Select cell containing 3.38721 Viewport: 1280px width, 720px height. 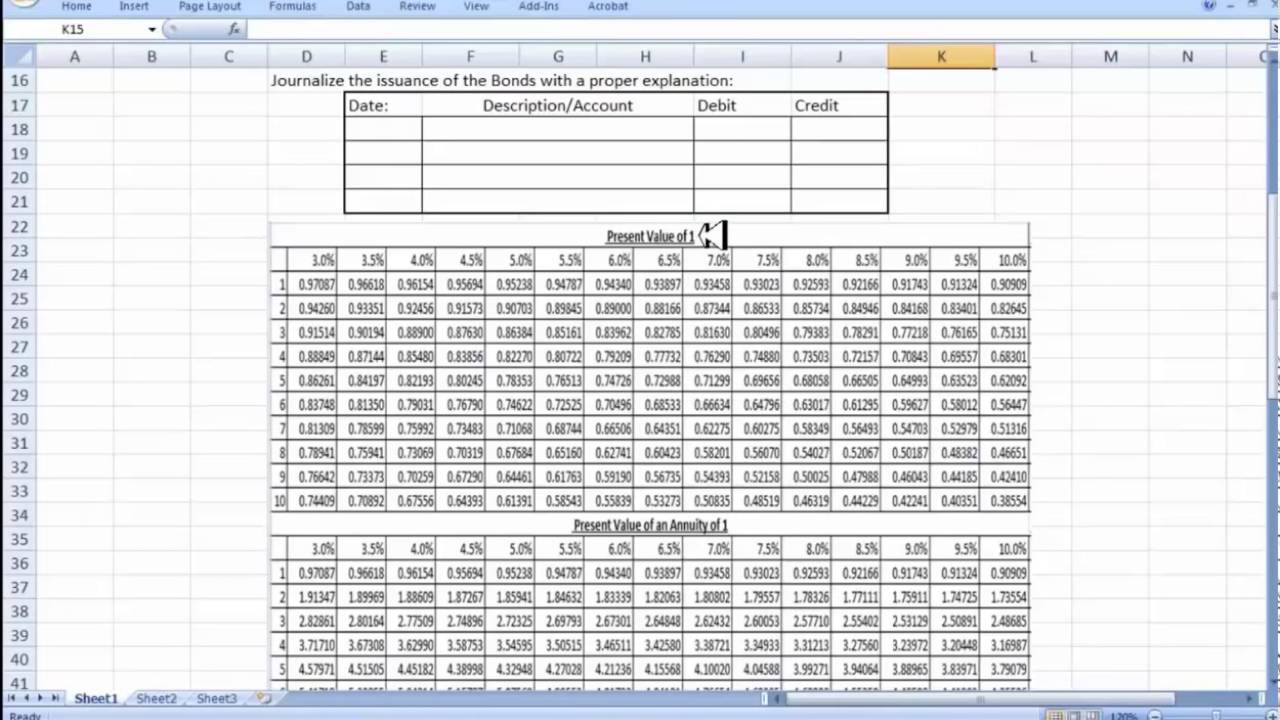coord(708,645)
